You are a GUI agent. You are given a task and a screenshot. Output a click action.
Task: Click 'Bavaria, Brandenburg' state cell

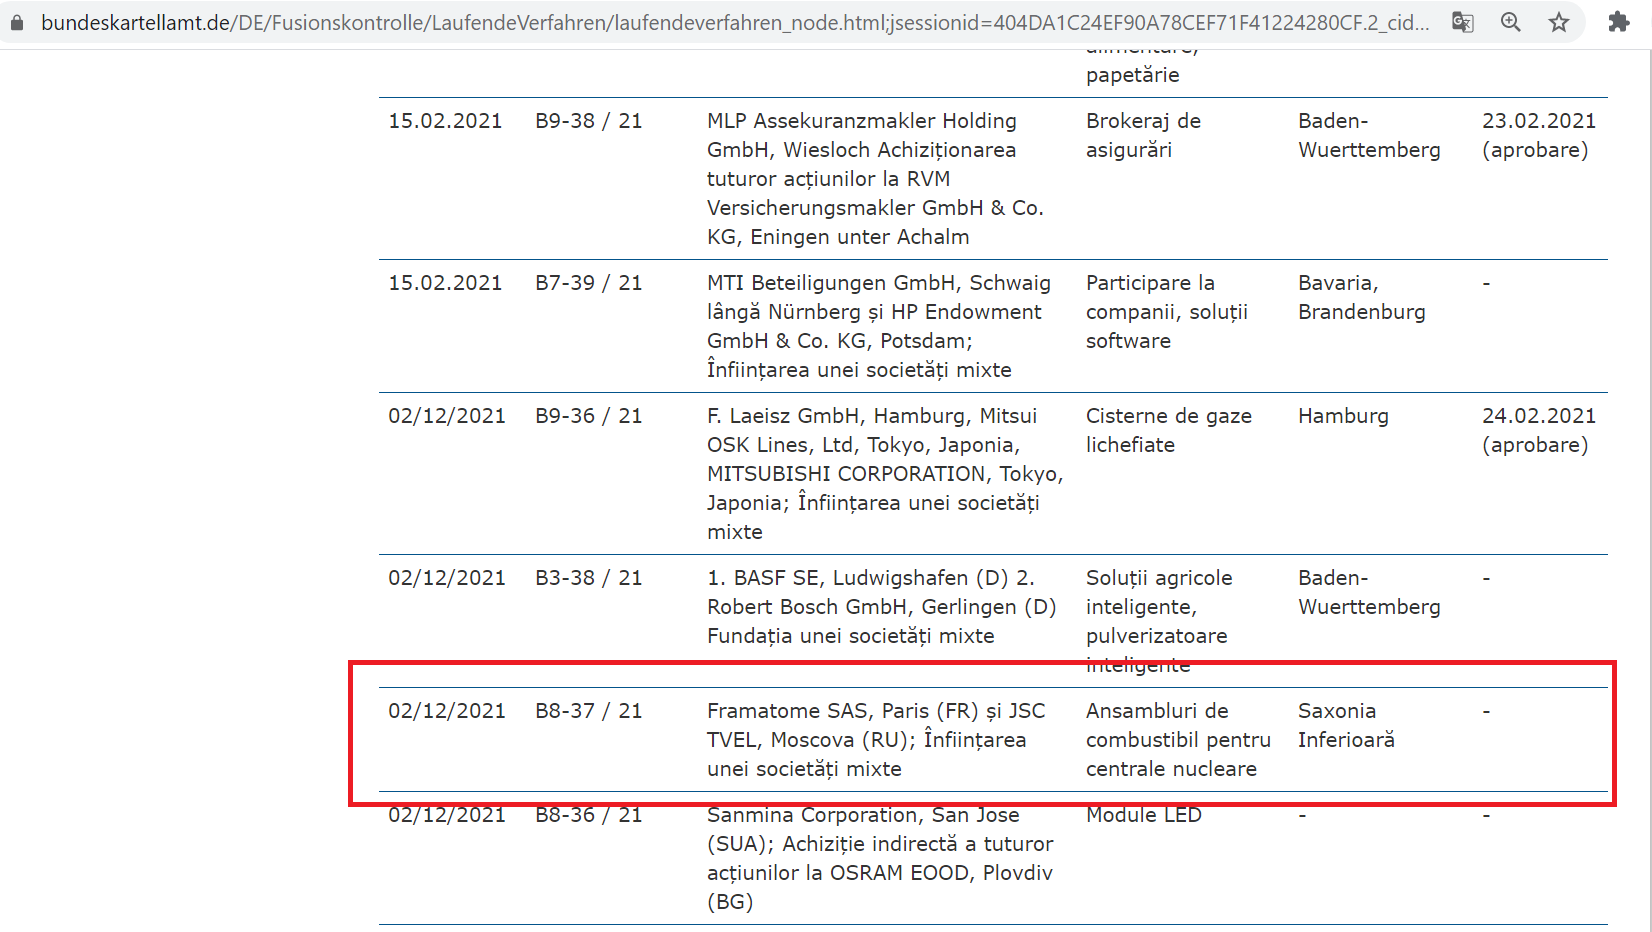(x=1362, y=297)
